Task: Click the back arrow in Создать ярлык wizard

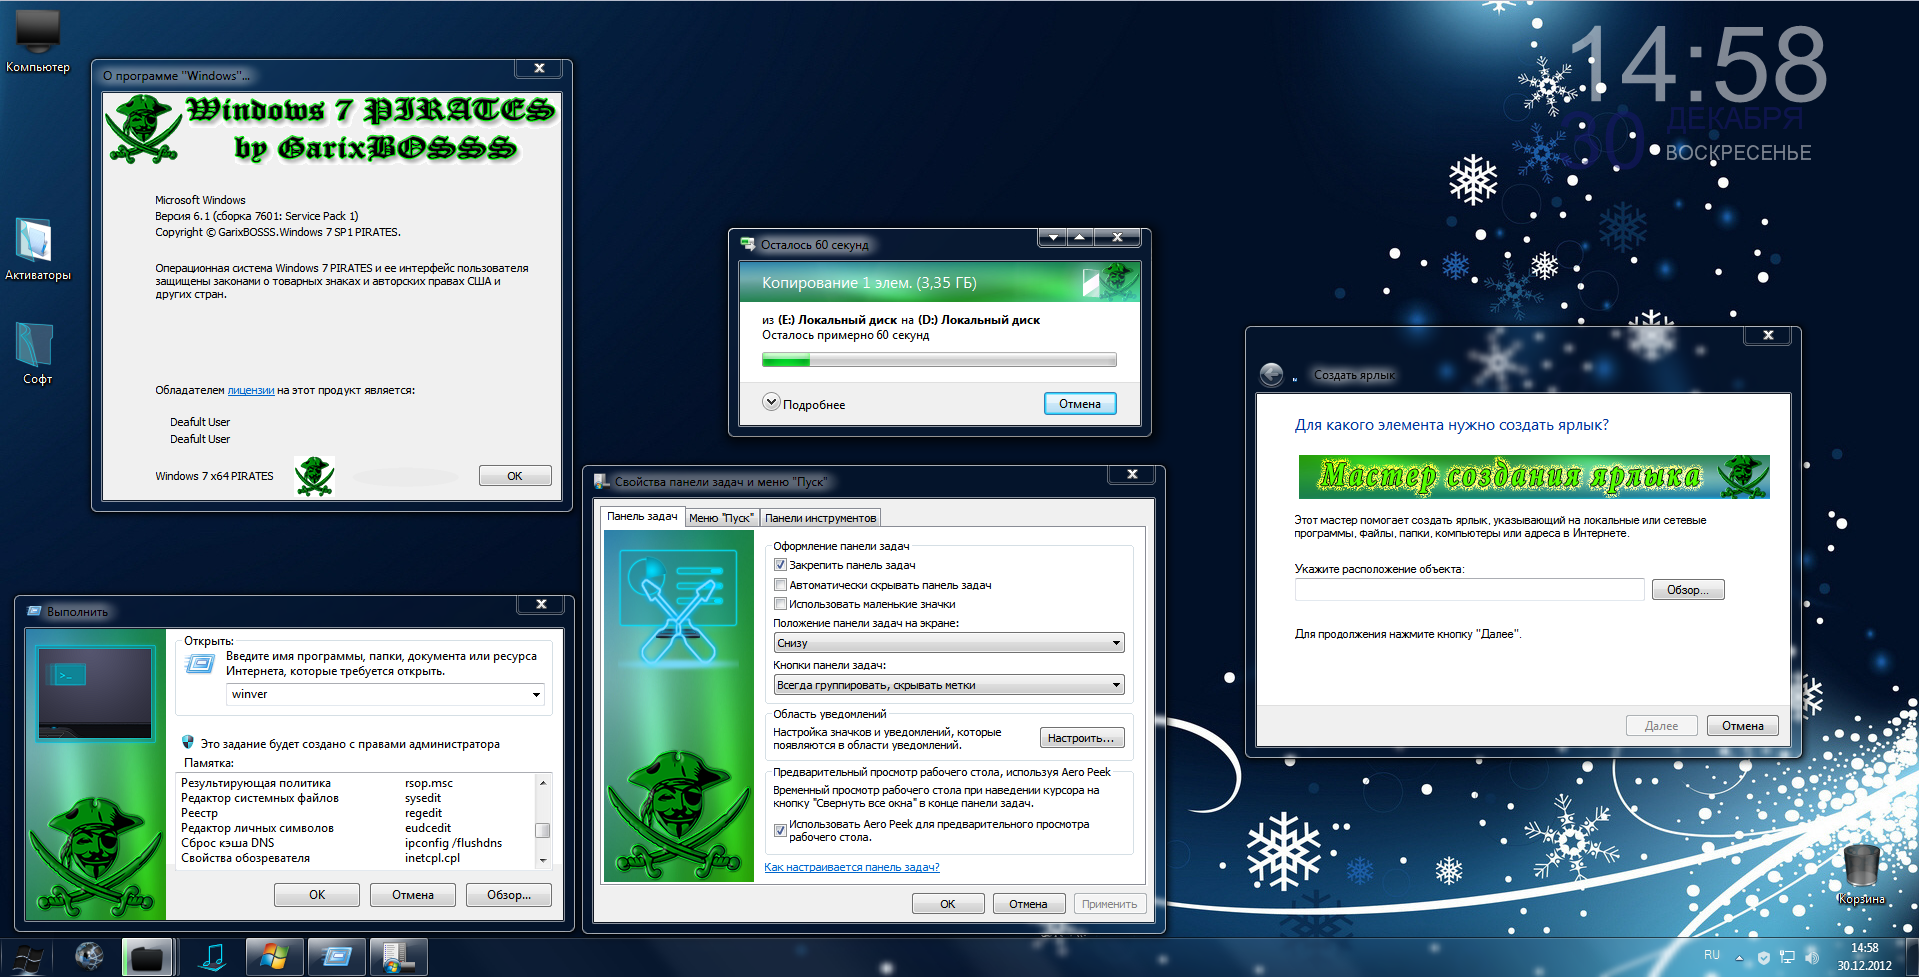Action: click(1271, 374)
